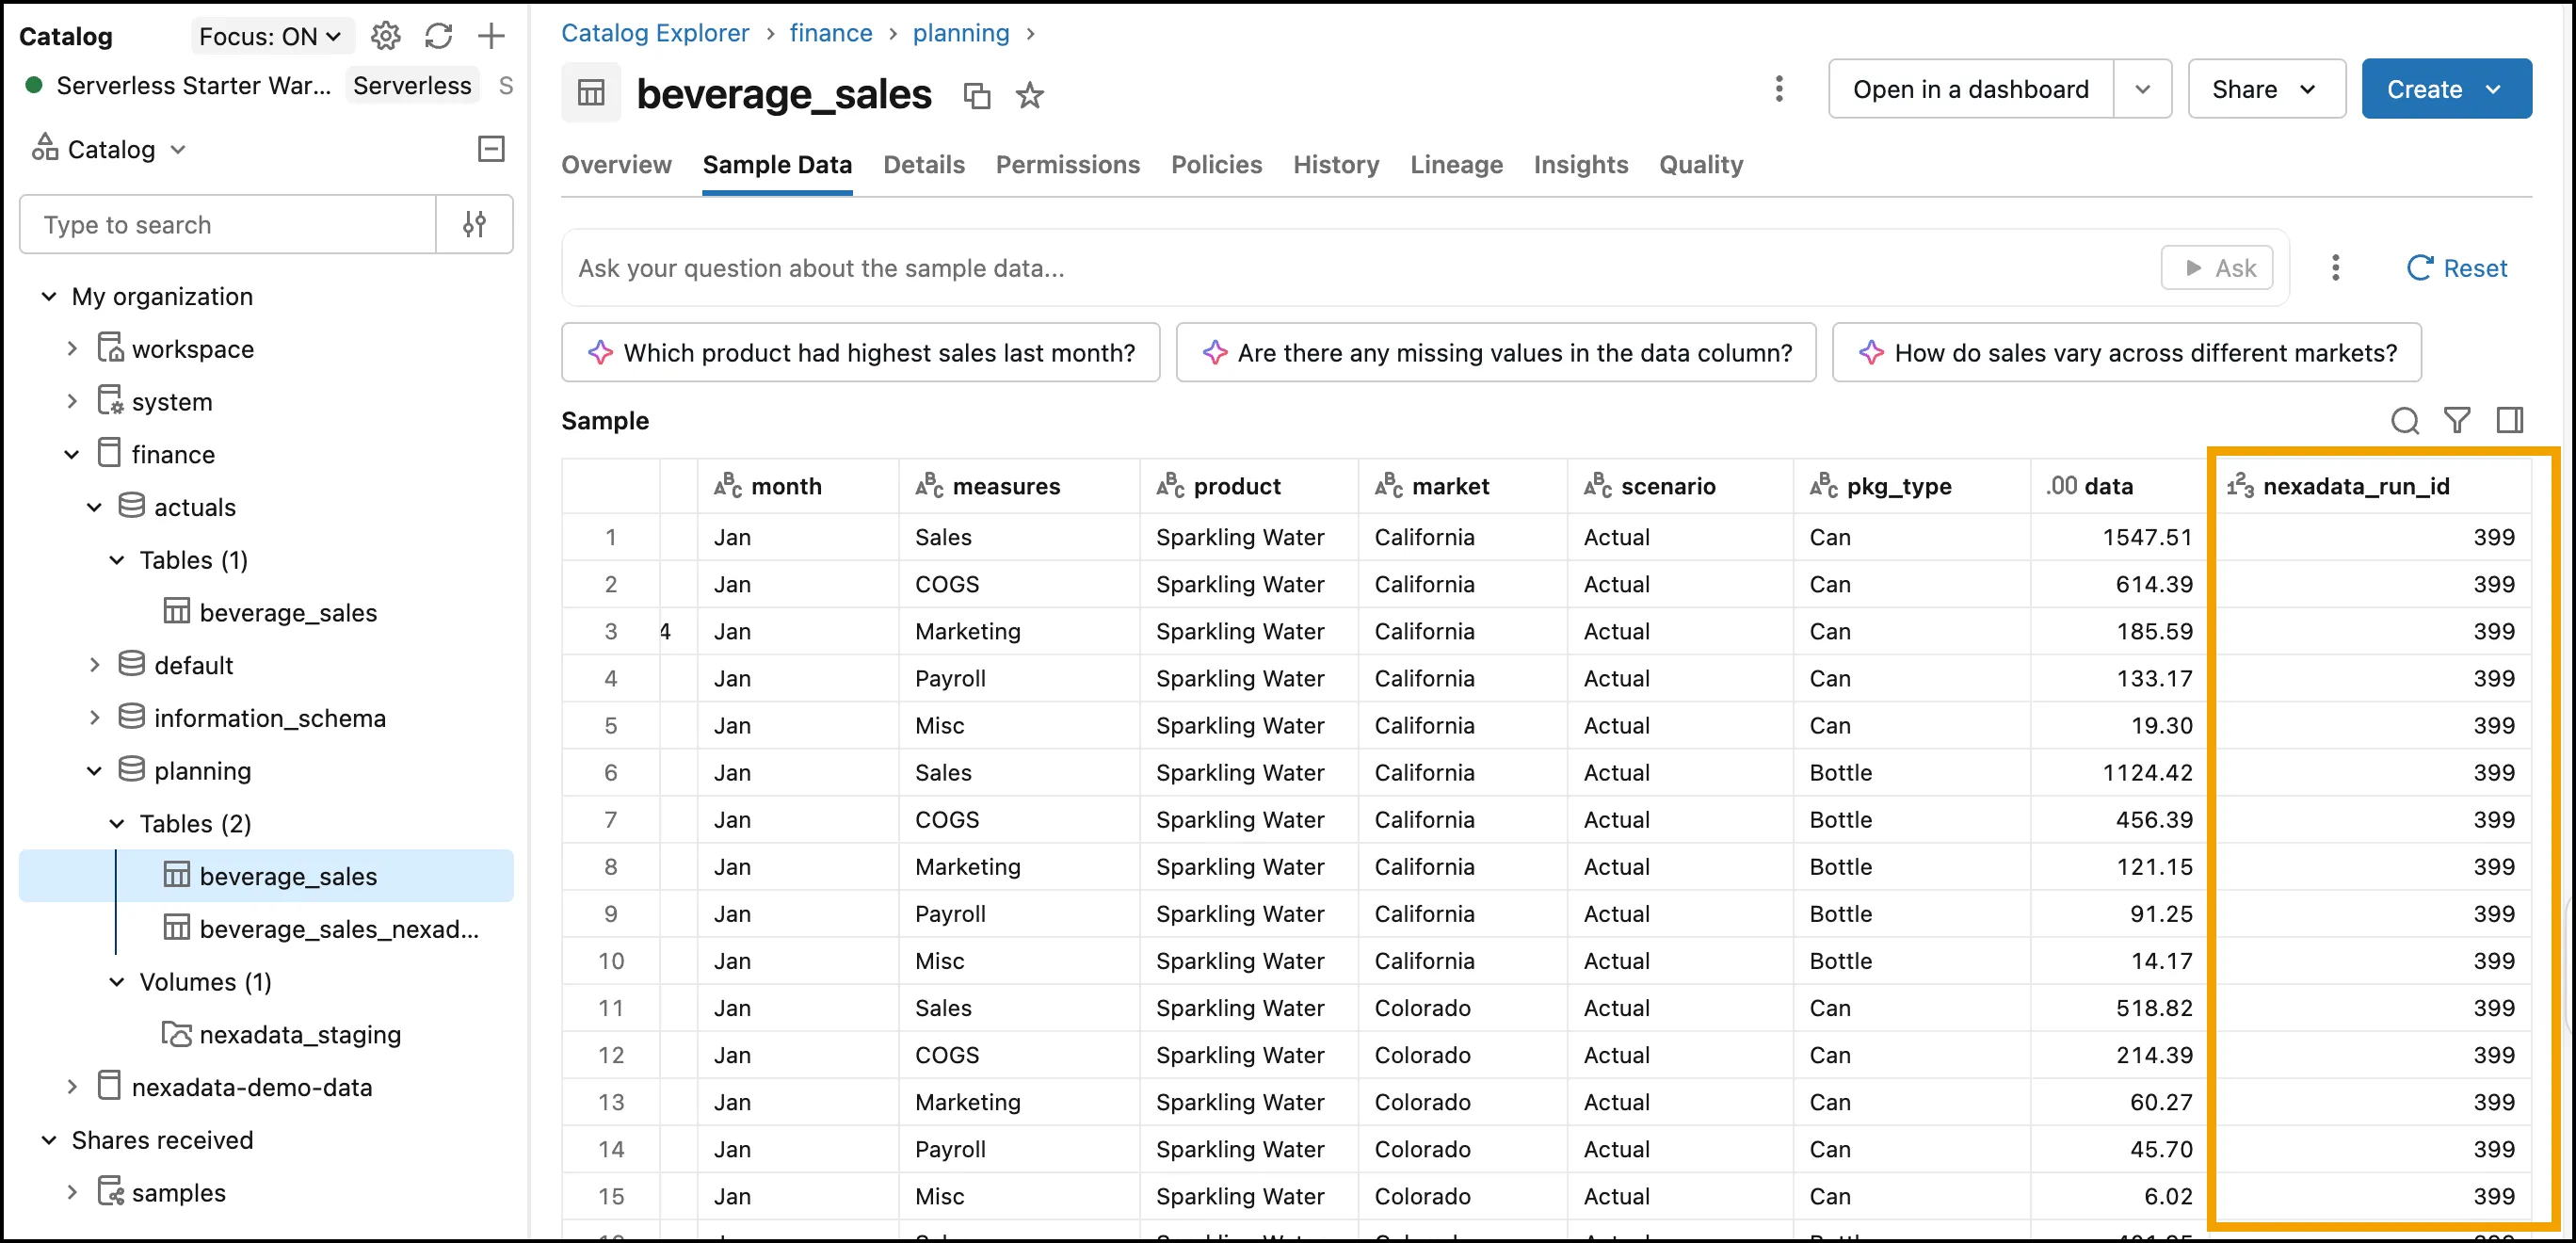Open the sample data filter icon
This screenshot has height=1243, width=2576.
(2456, 420)
